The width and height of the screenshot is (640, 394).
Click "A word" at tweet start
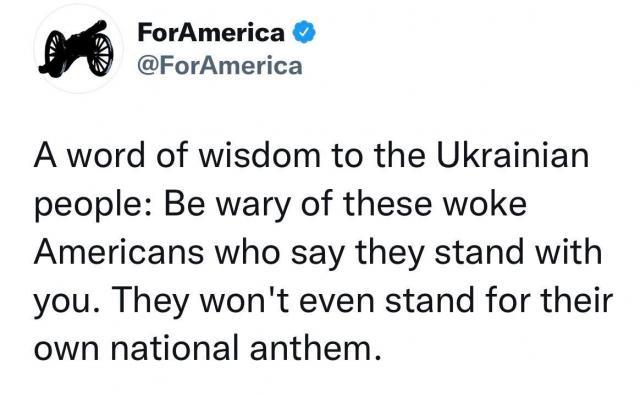click(89, 156)
